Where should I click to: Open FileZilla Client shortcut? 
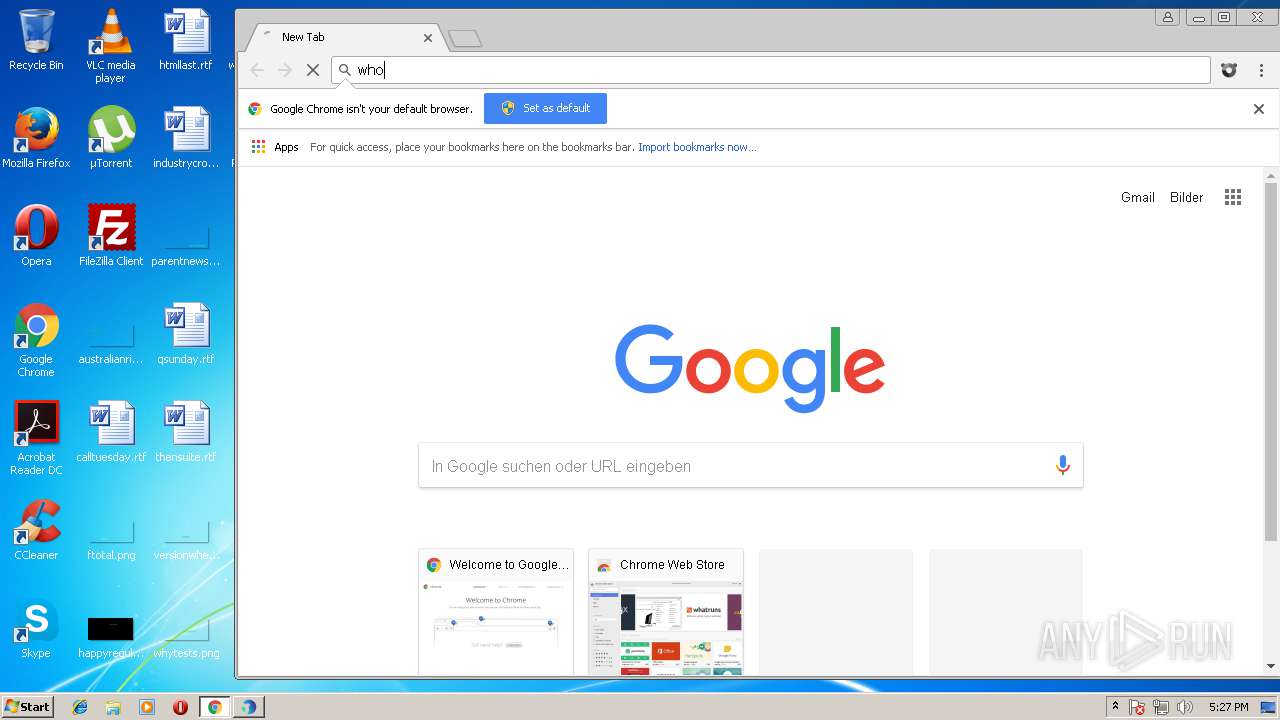coord(110,236)
